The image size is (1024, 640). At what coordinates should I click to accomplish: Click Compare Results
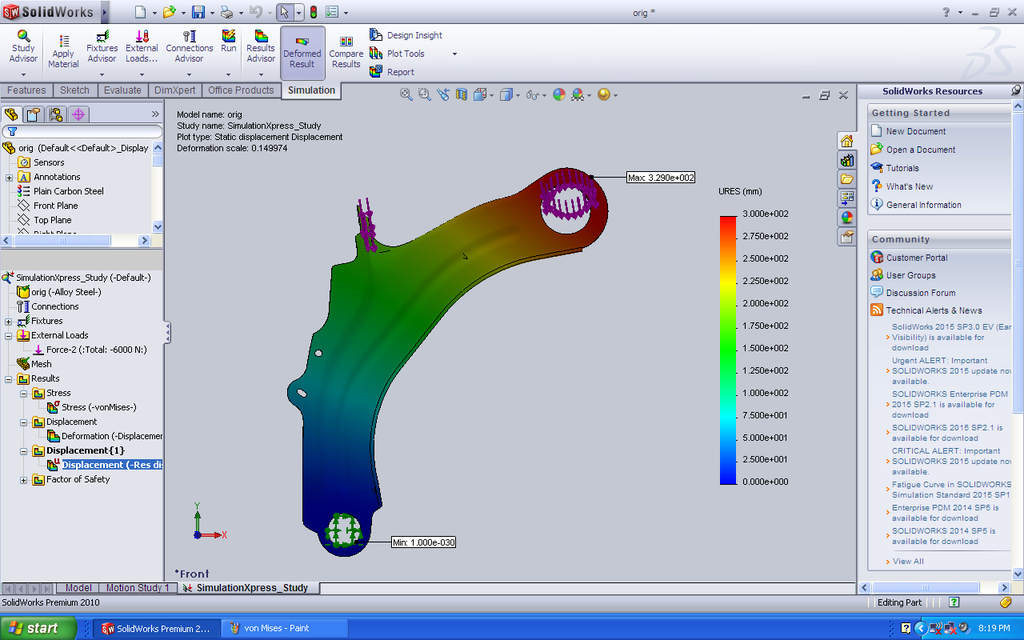pos(346,52)
